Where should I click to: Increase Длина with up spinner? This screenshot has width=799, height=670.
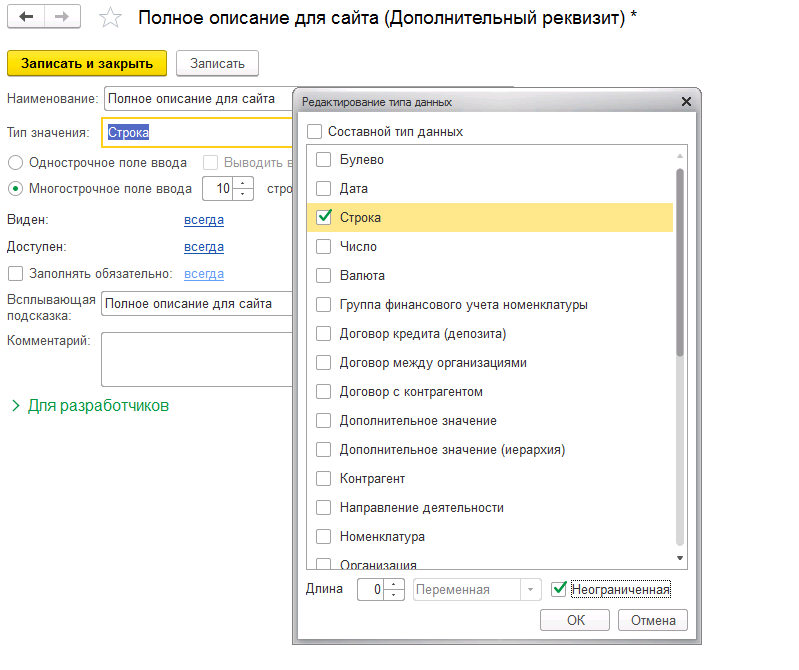pos(394,584)
